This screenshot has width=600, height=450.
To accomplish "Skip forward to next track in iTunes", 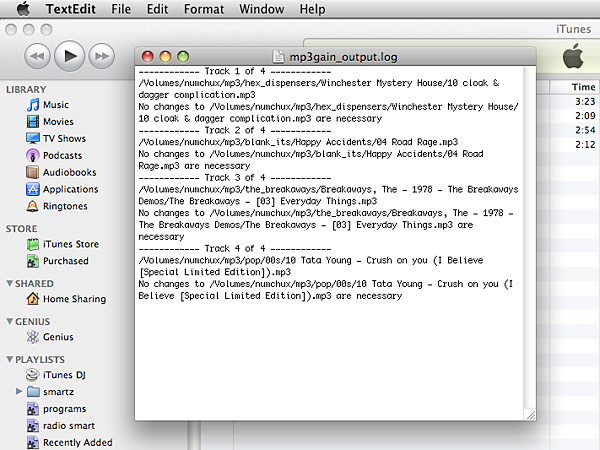I will point(101,56).
